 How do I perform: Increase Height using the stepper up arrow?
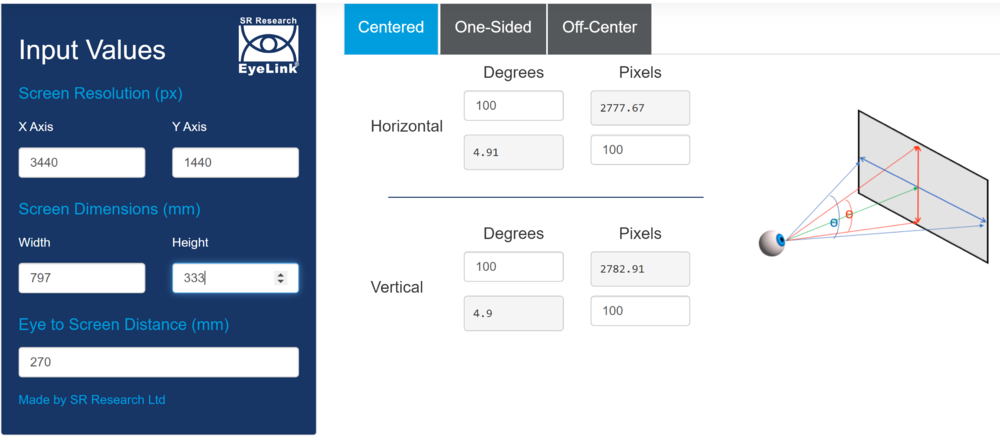click(281, 274)
